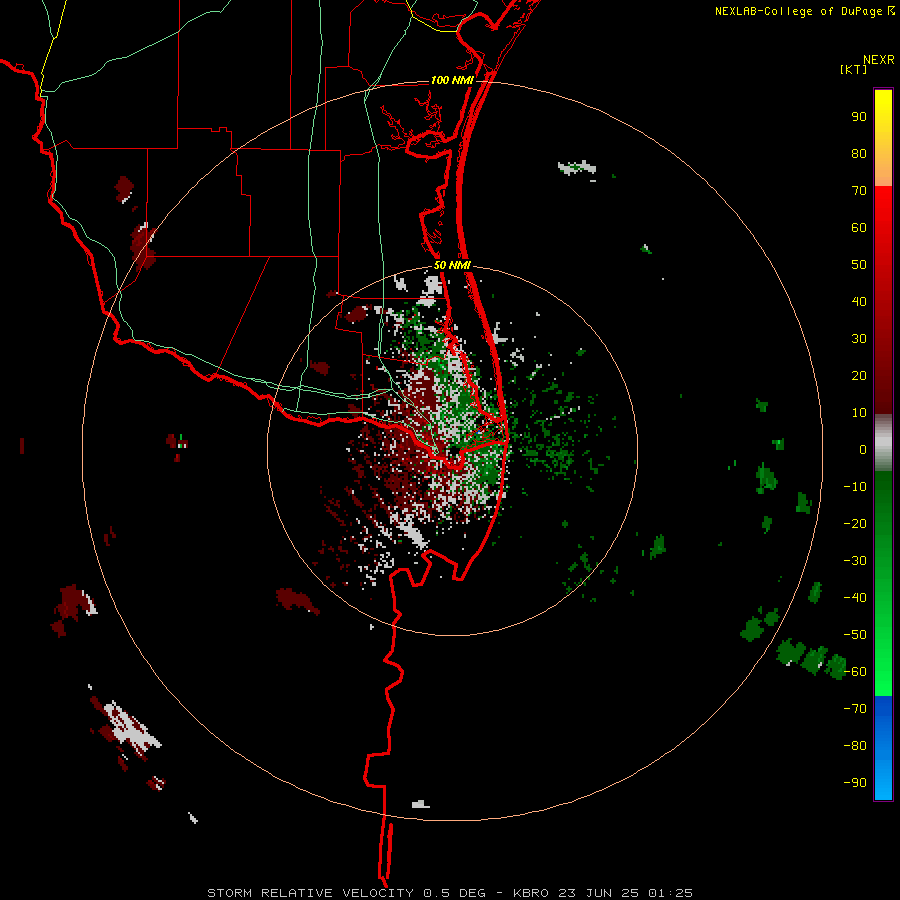Image resolution: width=900 pixels, height=900 pixels.
Task: Click the 80 value on velocity scale
Action: (859, 154)
